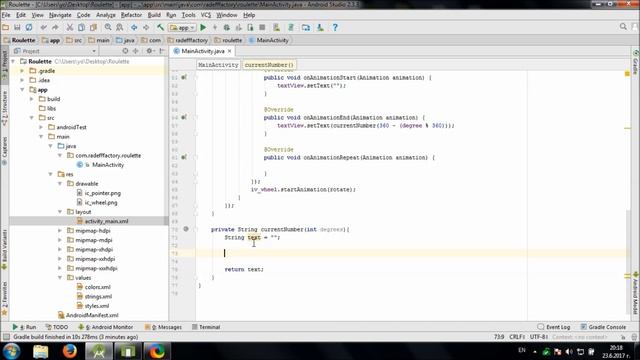Click the Debug app bug icon
The width and height of the screenshot is (640, 360).
pos(227,27)
